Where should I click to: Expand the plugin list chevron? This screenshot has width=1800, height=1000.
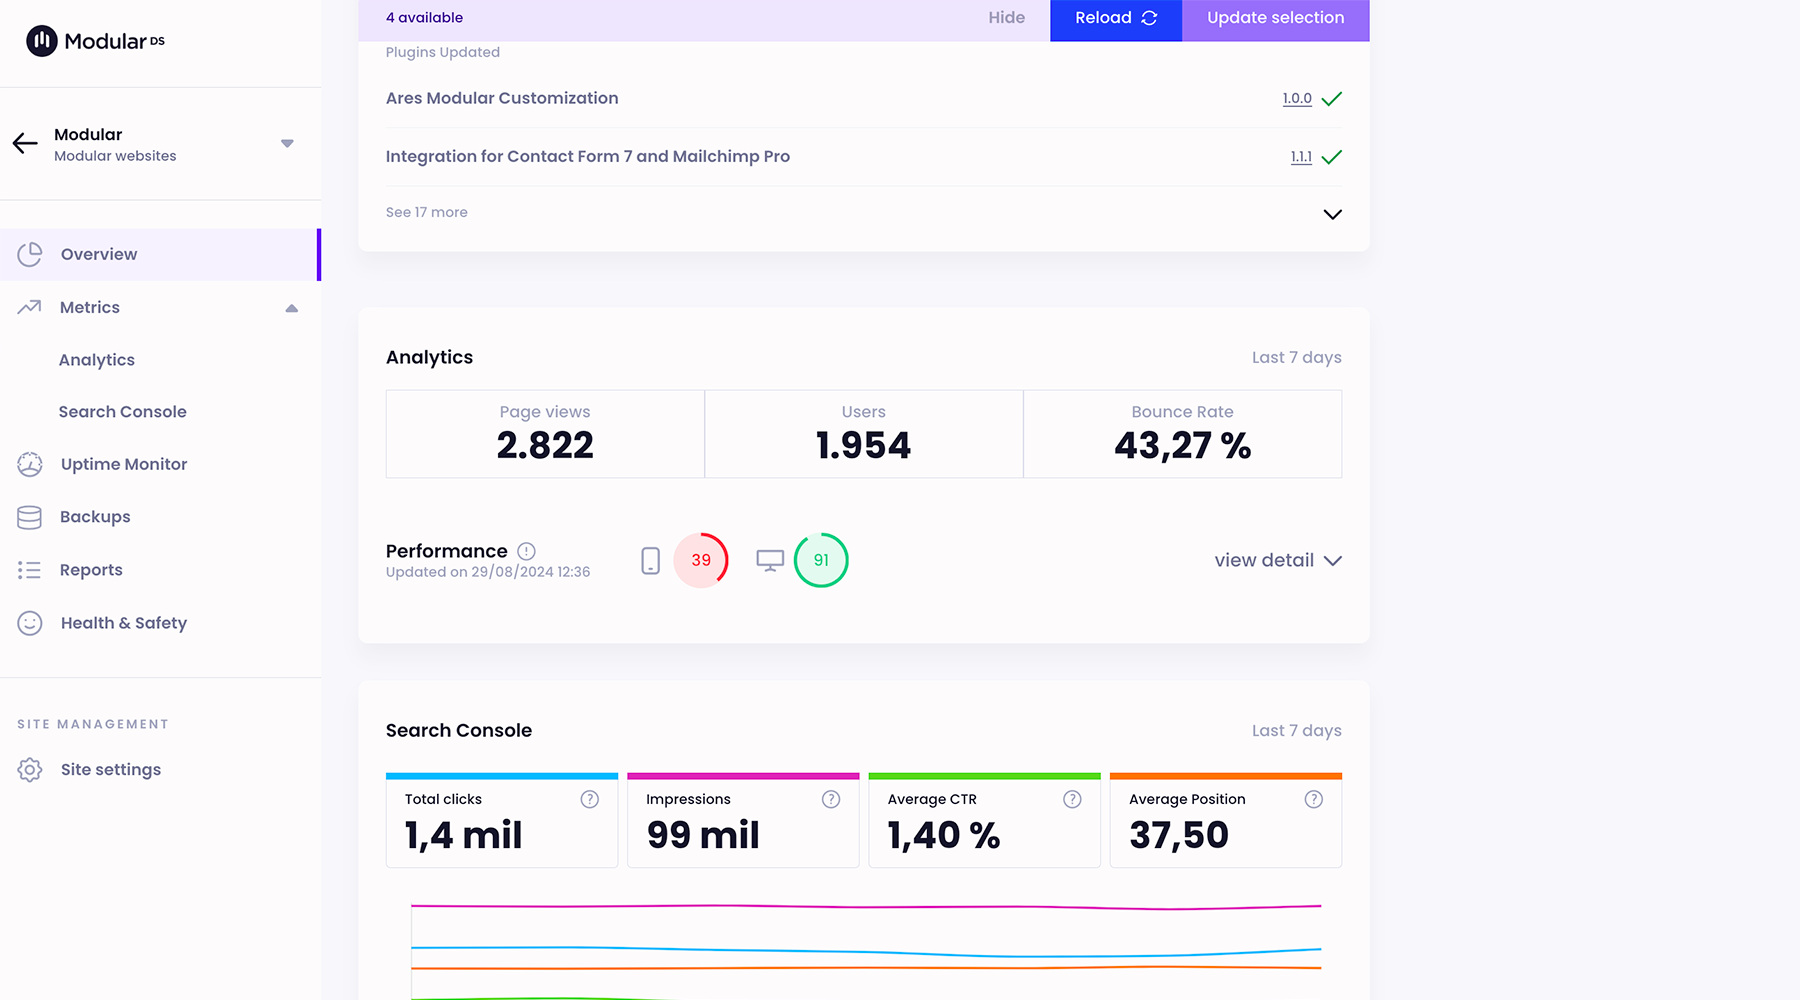[x=1332, y=214]
